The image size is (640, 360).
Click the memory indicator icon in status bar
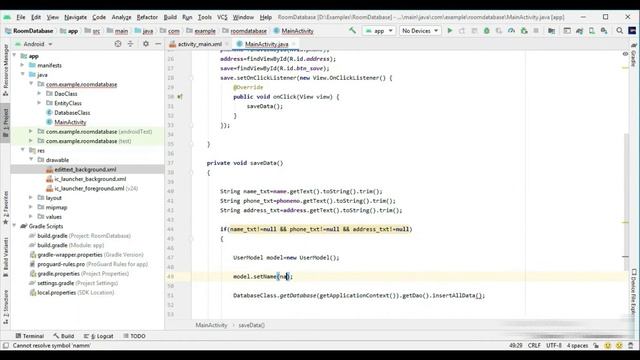[631, 345]
